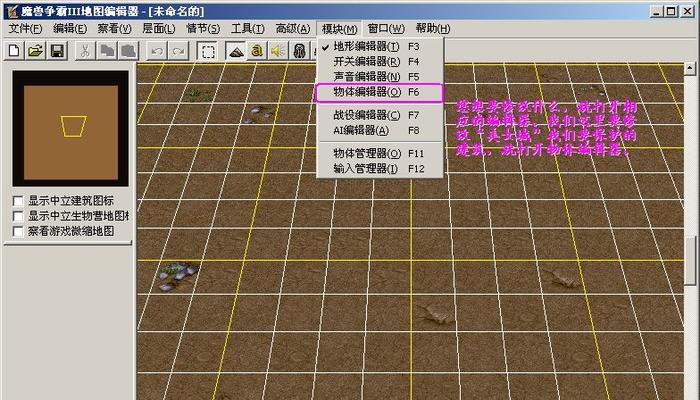The image size is (700, 400).
Task: Click the Cut scissors icon
Action: pos(85,51)
